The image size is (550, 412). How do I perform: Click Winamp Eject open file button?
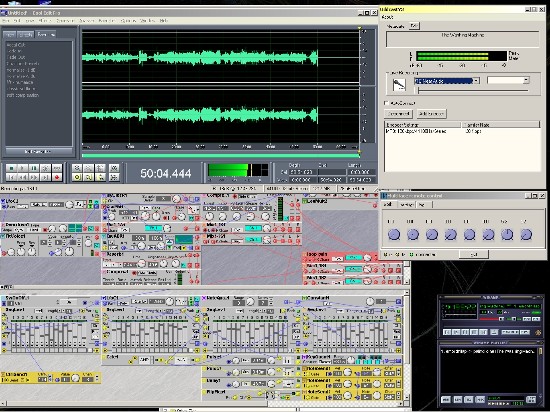click(x=494, y=332)
